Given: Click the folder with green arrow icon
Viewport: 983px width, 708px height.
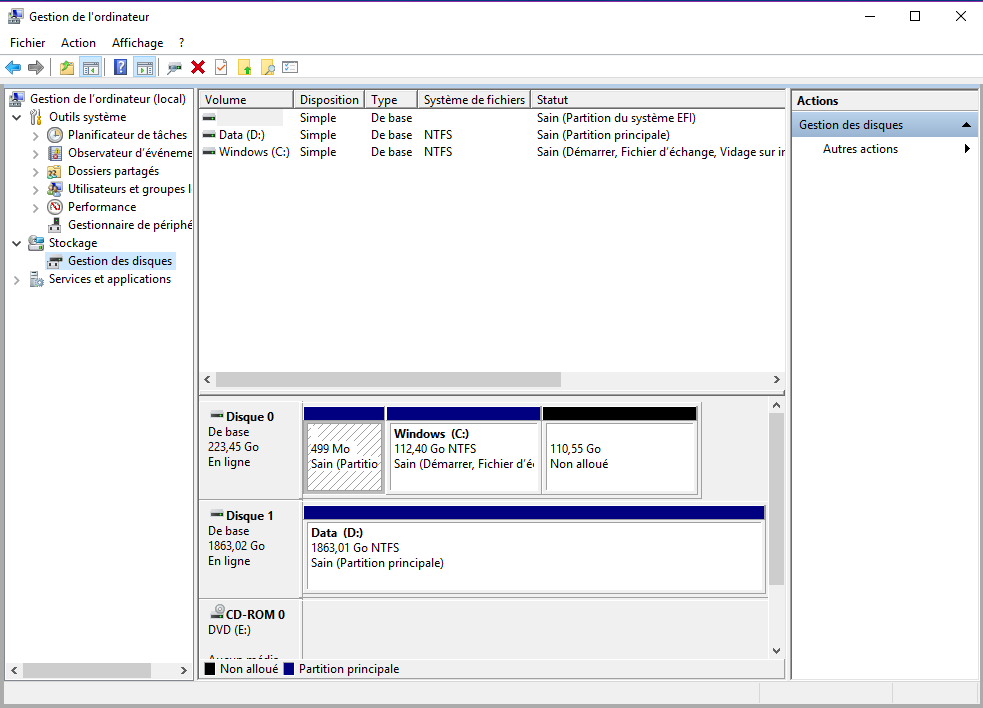Looking at the screenshot, I should [244, 67].
